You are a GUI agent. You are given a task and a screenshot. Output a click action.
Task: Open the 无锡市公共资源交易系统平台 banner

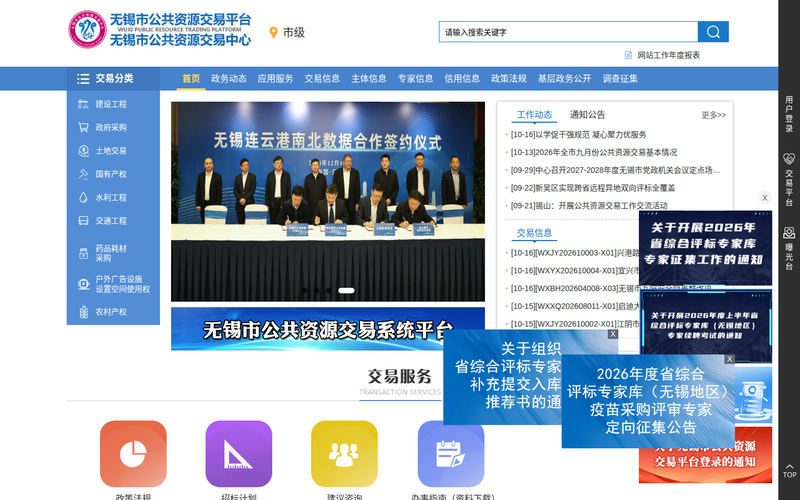pyautogui.click(x=328, y=329)
